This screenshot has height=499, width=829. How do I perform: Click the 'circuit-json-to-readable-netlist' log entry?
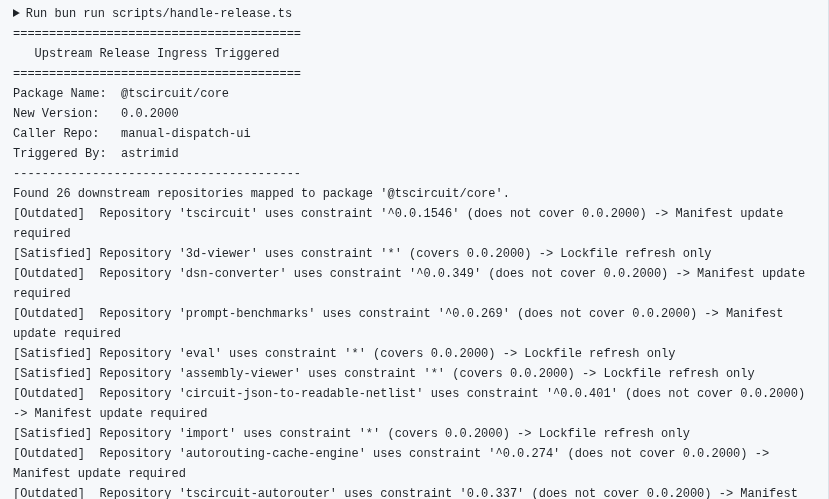(x=409, y=403)
